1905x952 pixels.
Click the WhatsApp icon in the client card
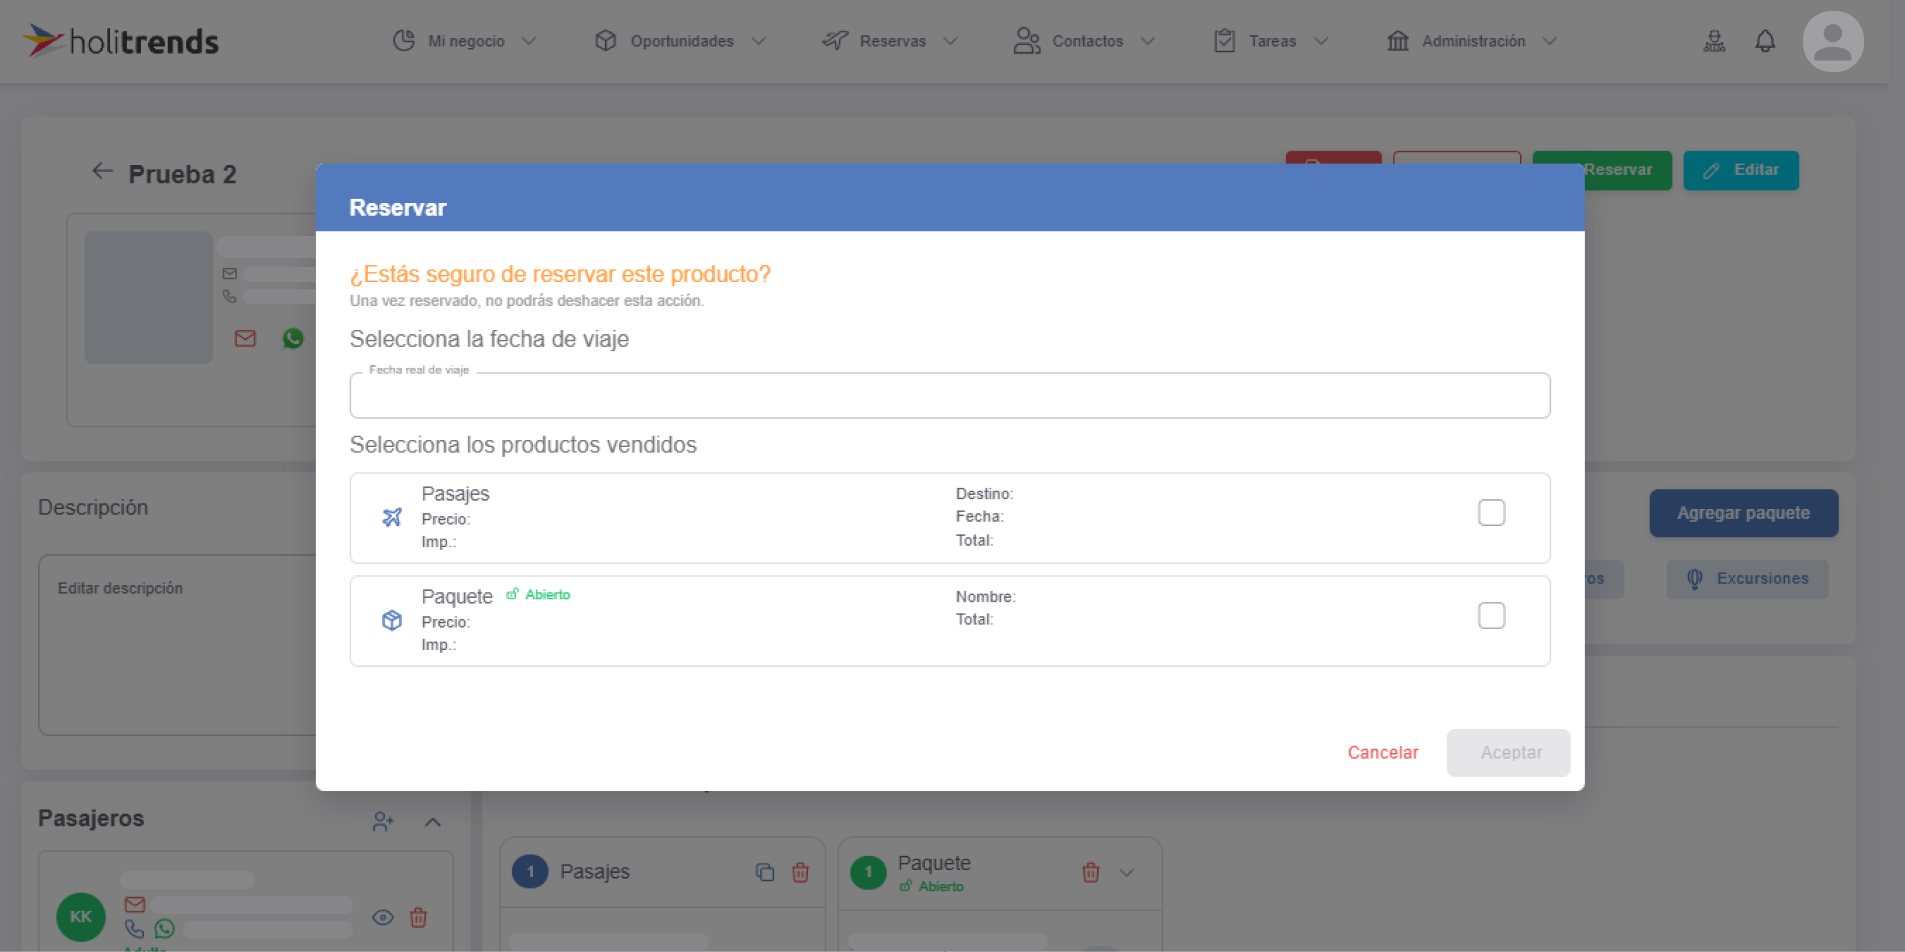293,339
